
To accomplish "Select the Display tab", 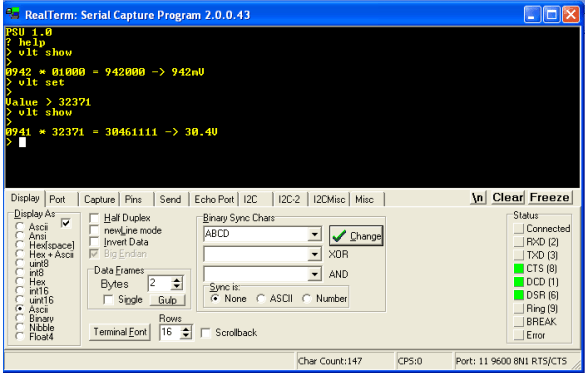I will 25,198.
